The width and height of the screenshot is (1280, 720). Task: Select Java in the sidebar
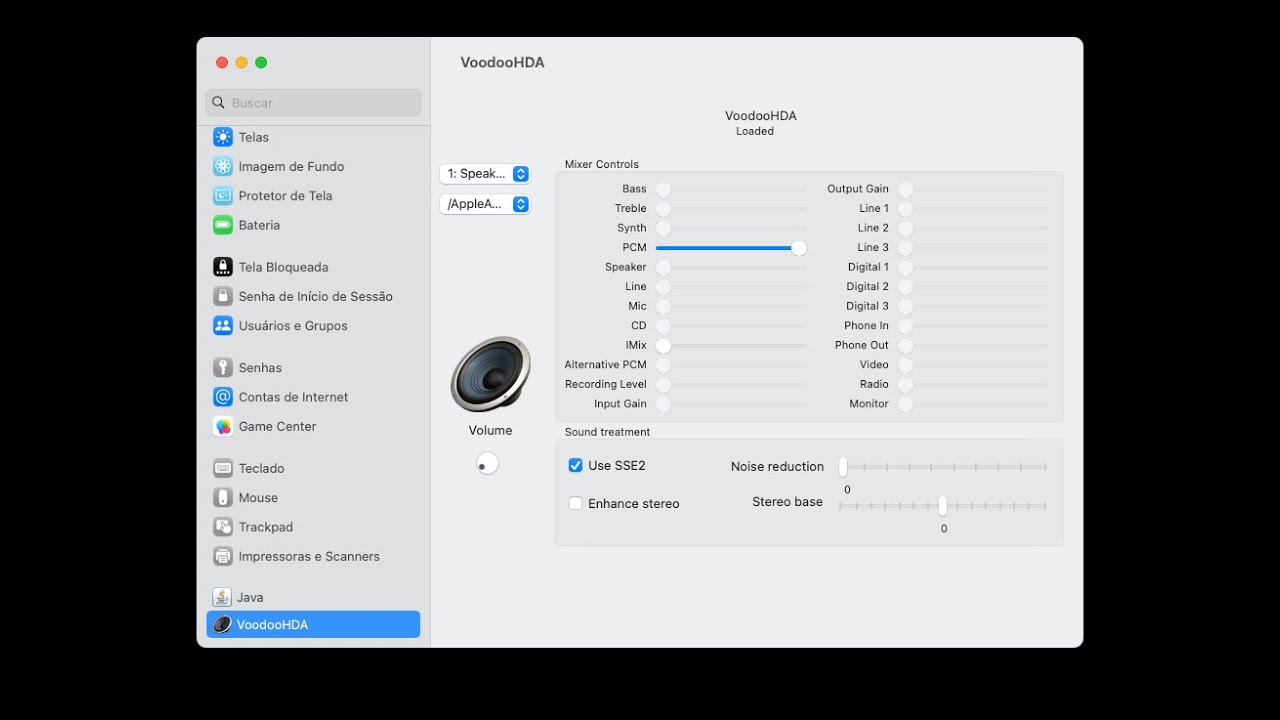point(313,597)
